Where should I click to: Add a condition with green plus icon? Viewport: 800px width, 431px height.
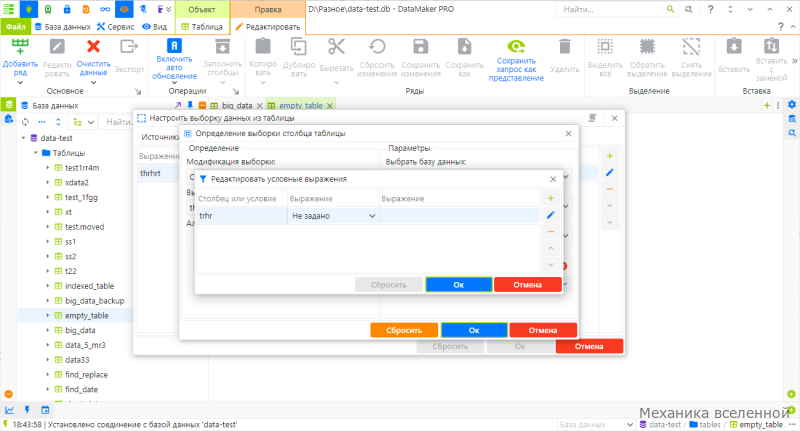coord(551,198)
